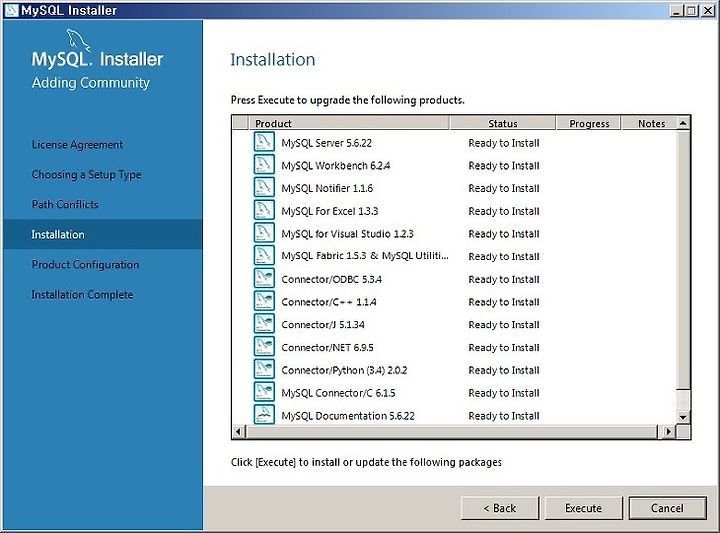
Task: Sort list by Product column header
Action: tap(349, 123)
